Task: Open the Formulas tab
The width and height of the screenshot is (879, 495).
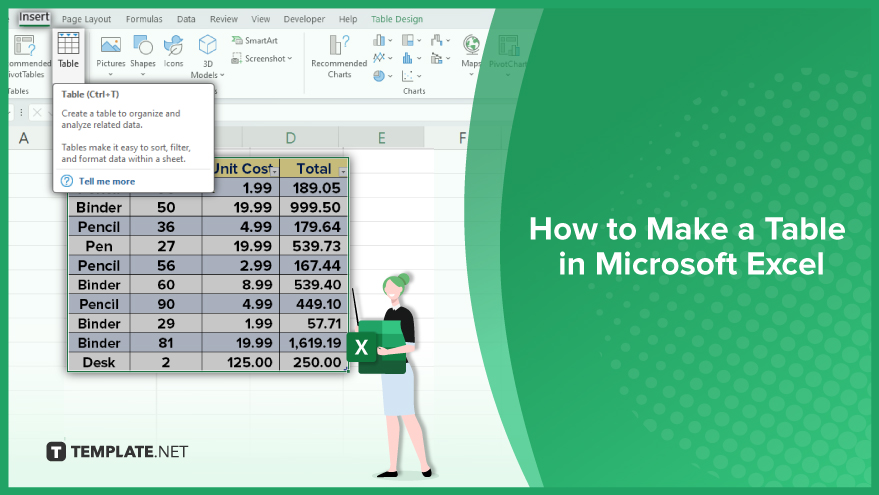Action: point(144,19)
